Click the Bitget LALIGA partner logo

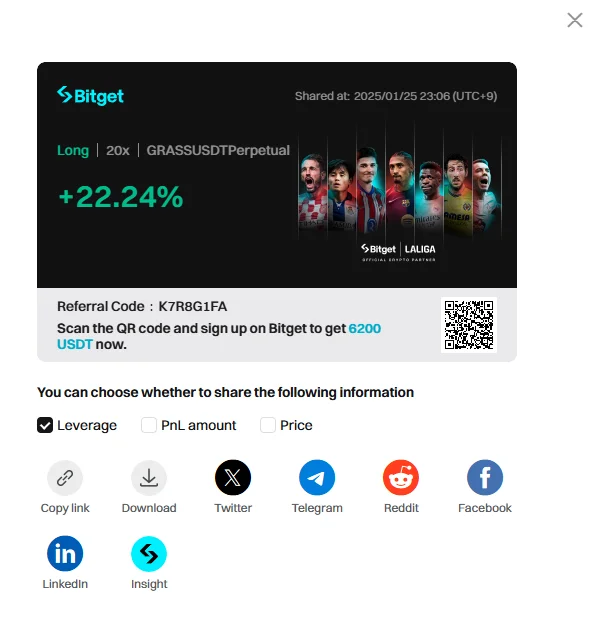(399, 252)
